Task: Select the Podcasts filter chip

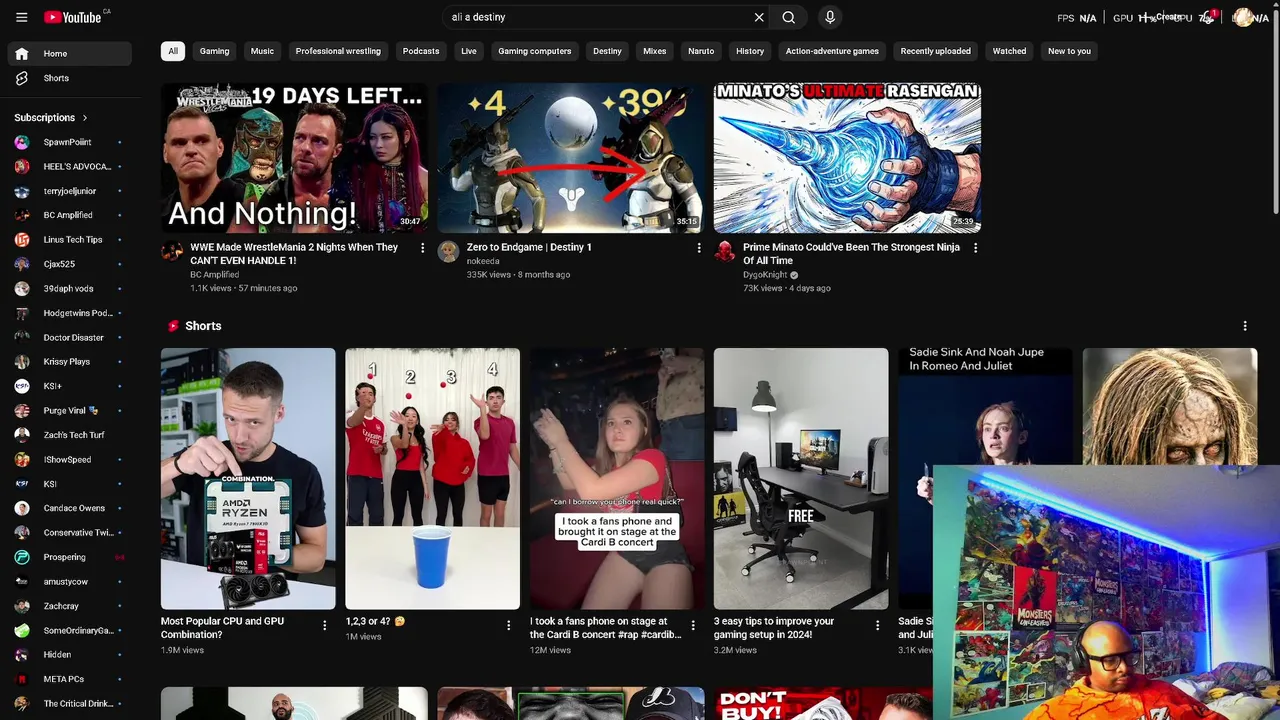Action: (x=421, y=51)
